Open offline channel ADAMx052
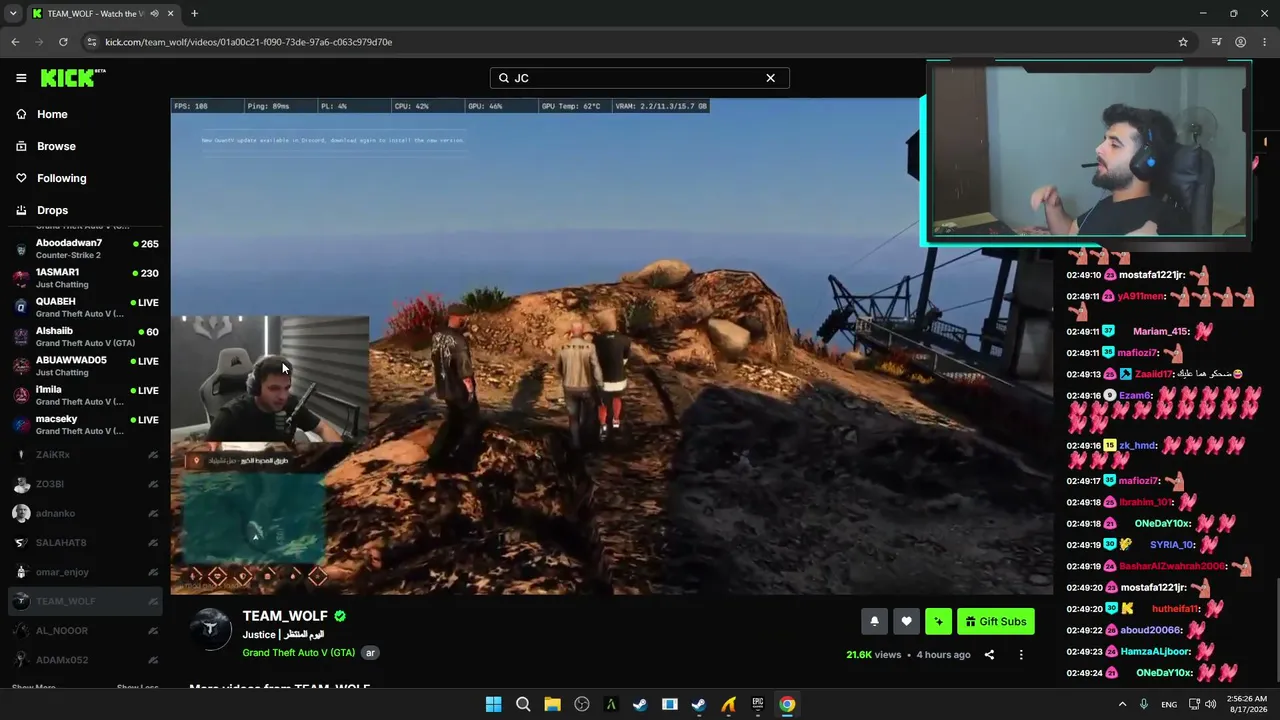Image resolution: width=1280 pixels, height=720 pixels. pos(85,660)
